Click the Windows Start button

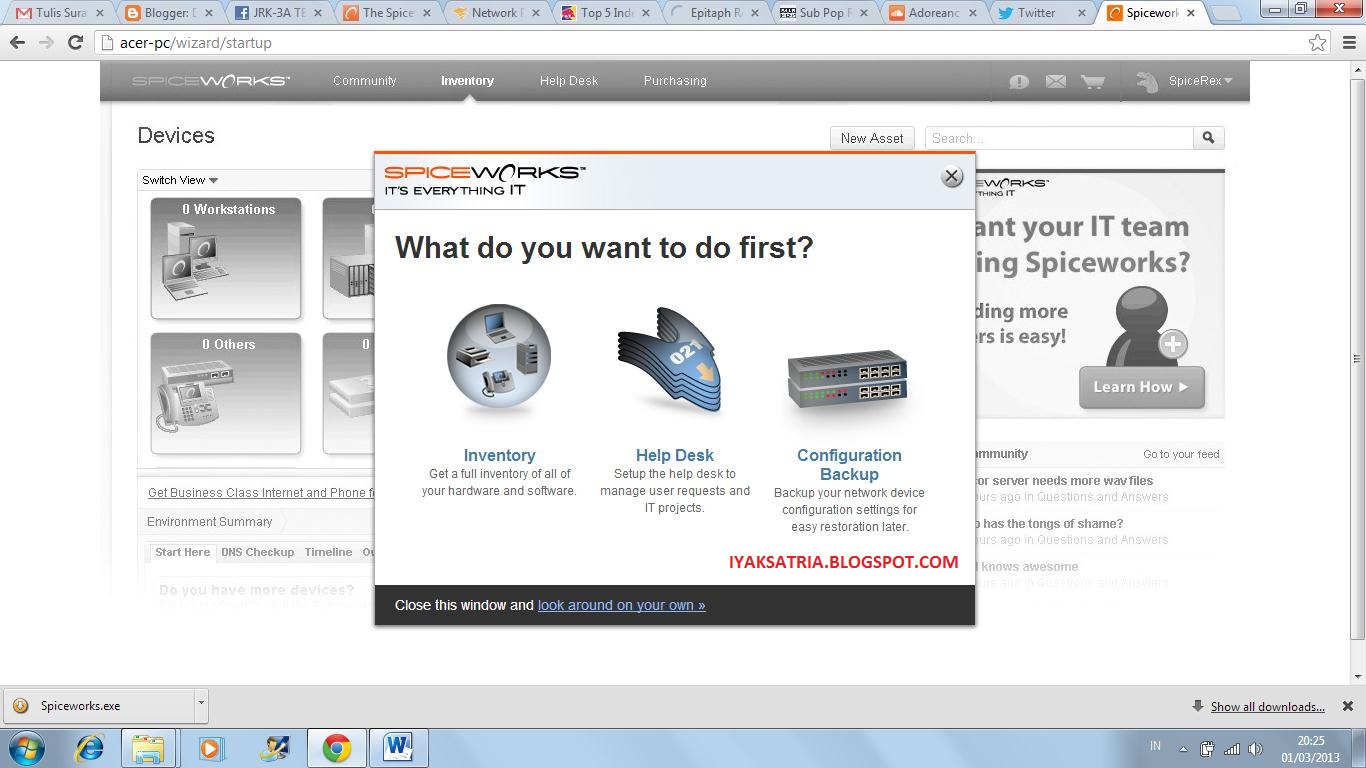[27, 748]
